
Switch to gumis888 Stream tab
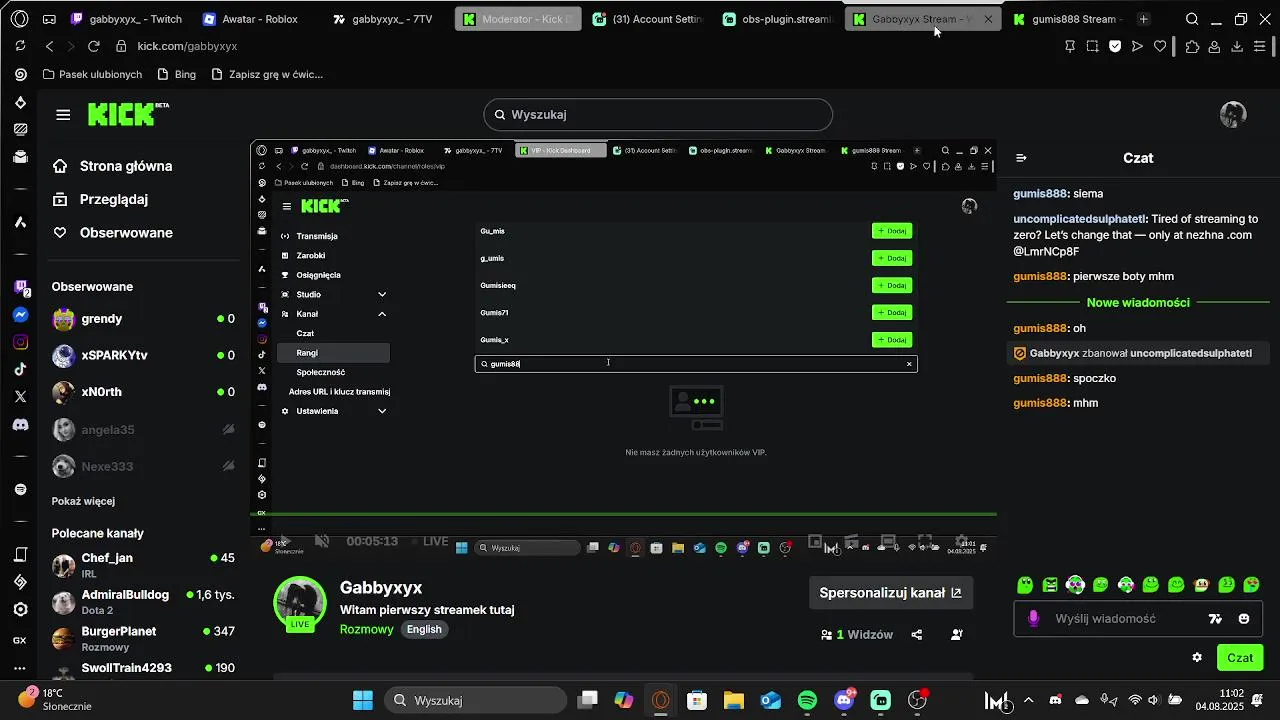tap(1066, 19)
